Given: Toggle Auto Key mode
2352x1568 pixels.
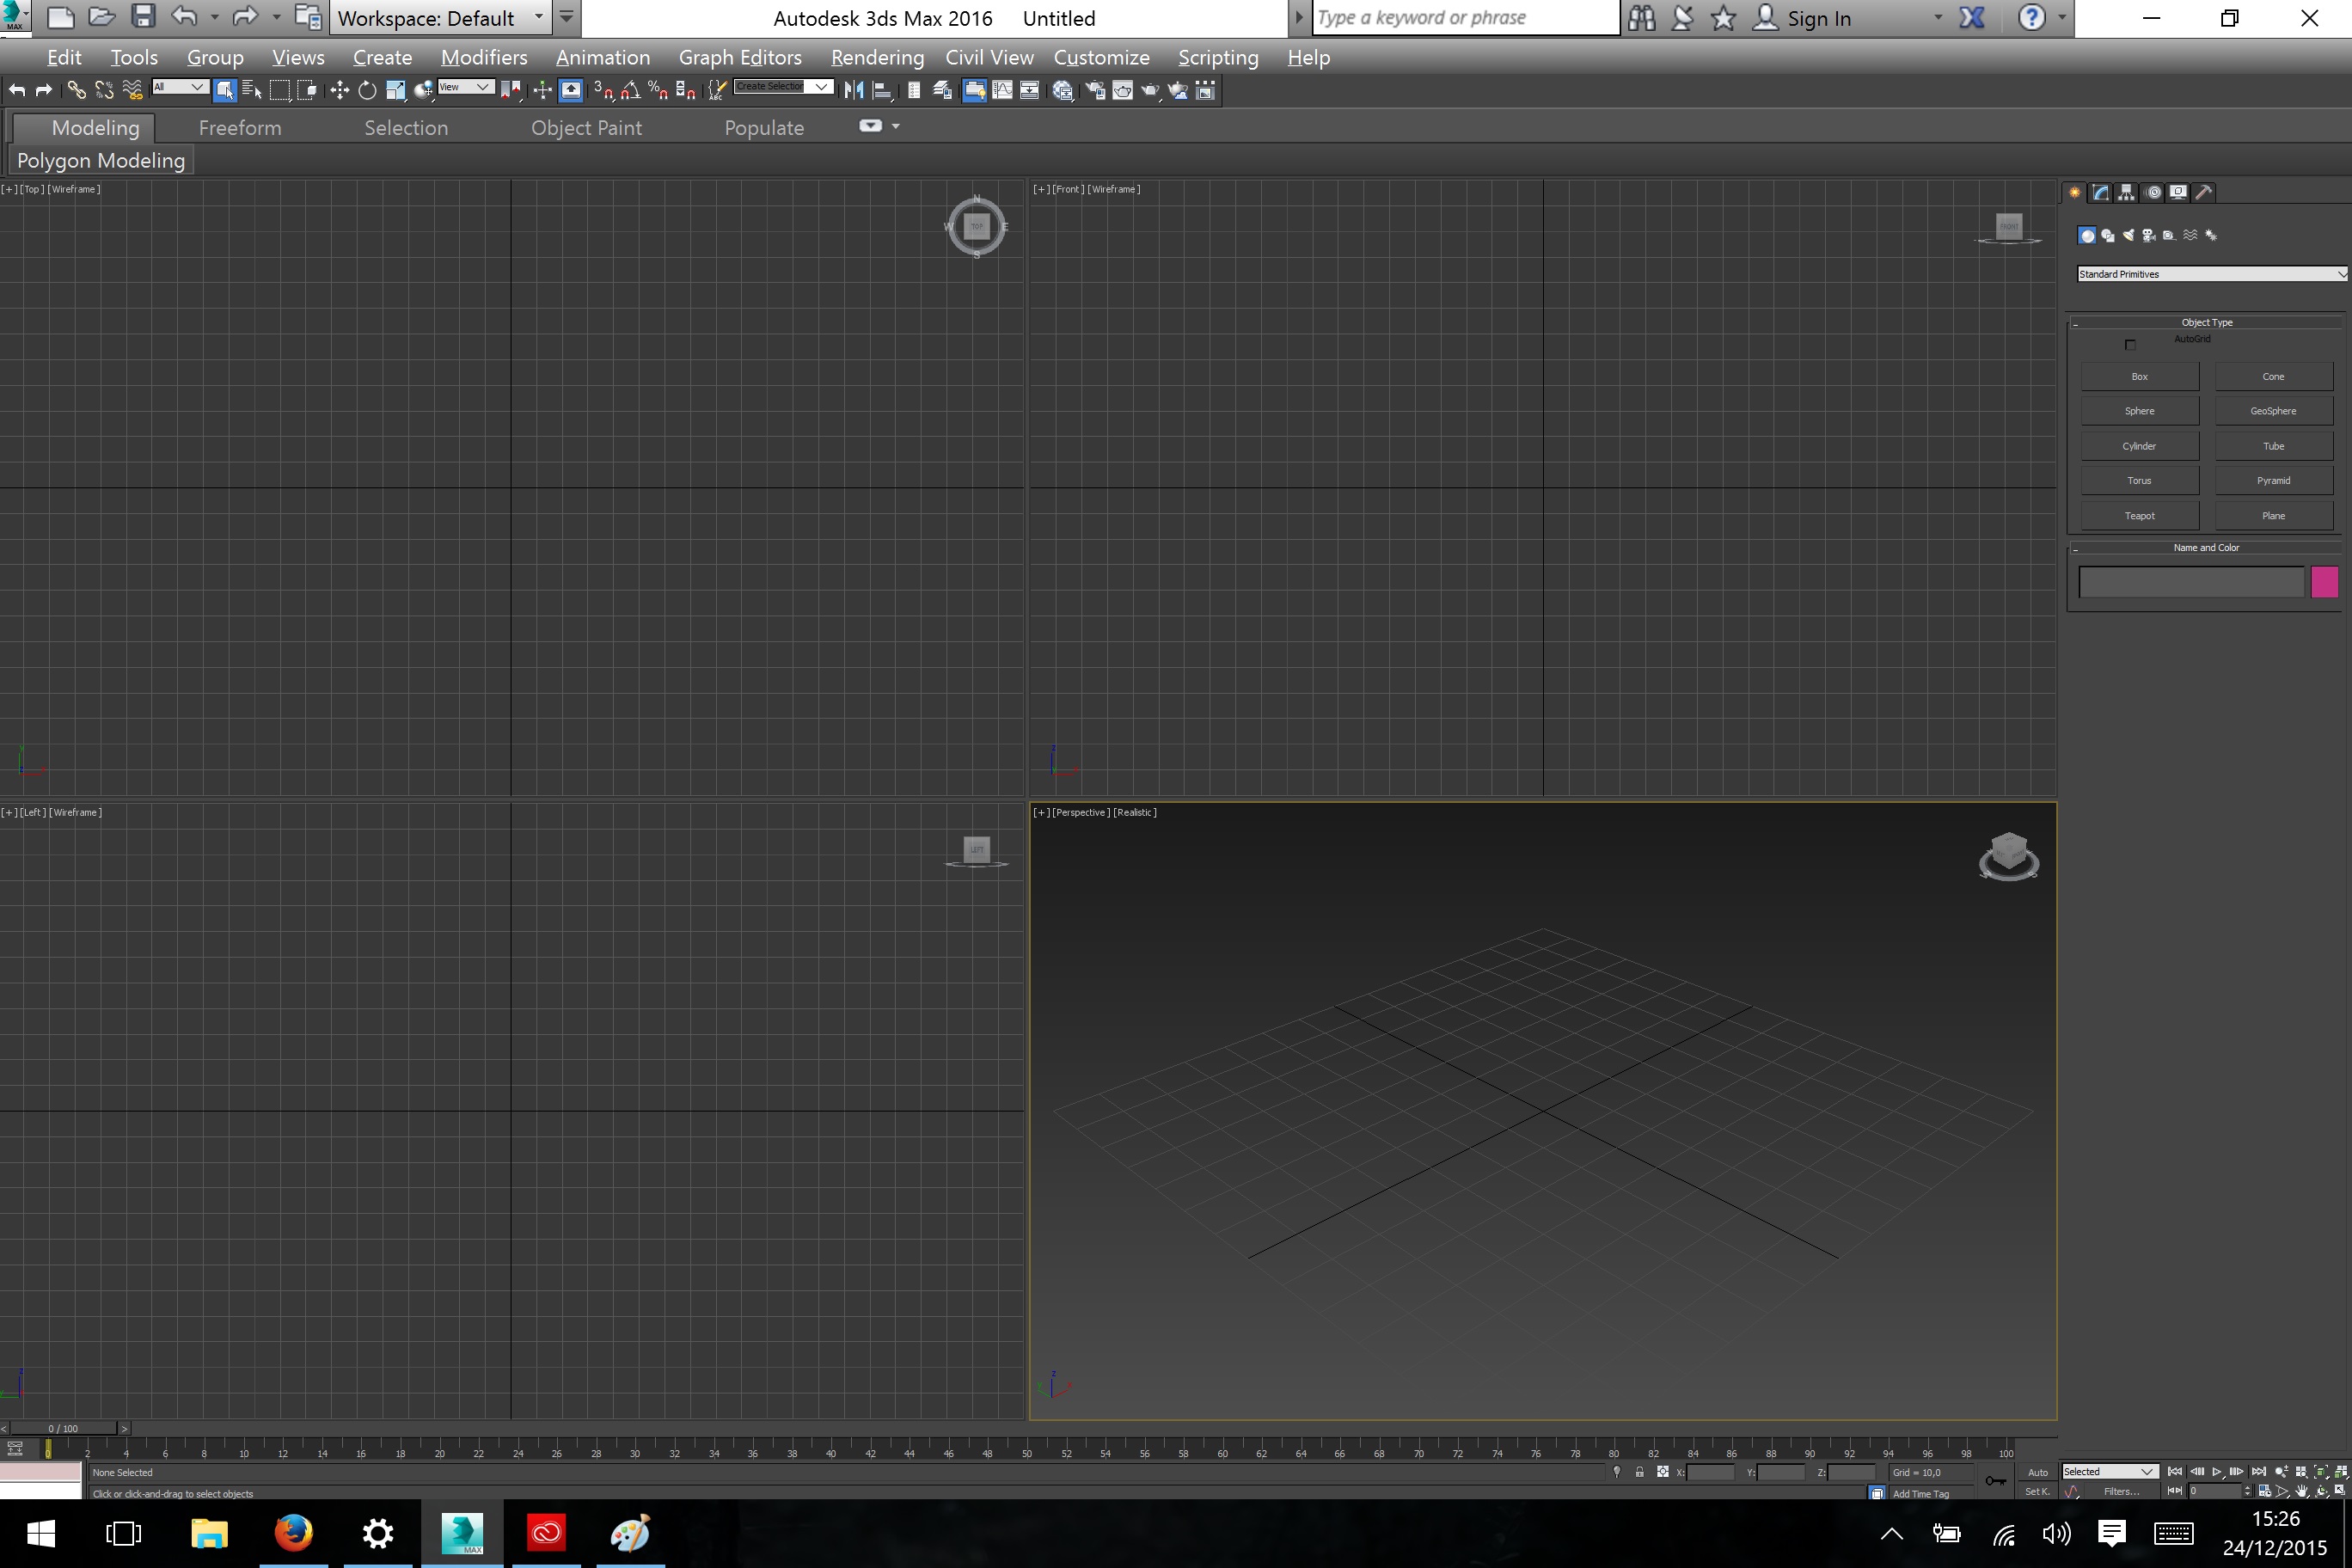Looking at the screenshot, I should [2037, 1472].
